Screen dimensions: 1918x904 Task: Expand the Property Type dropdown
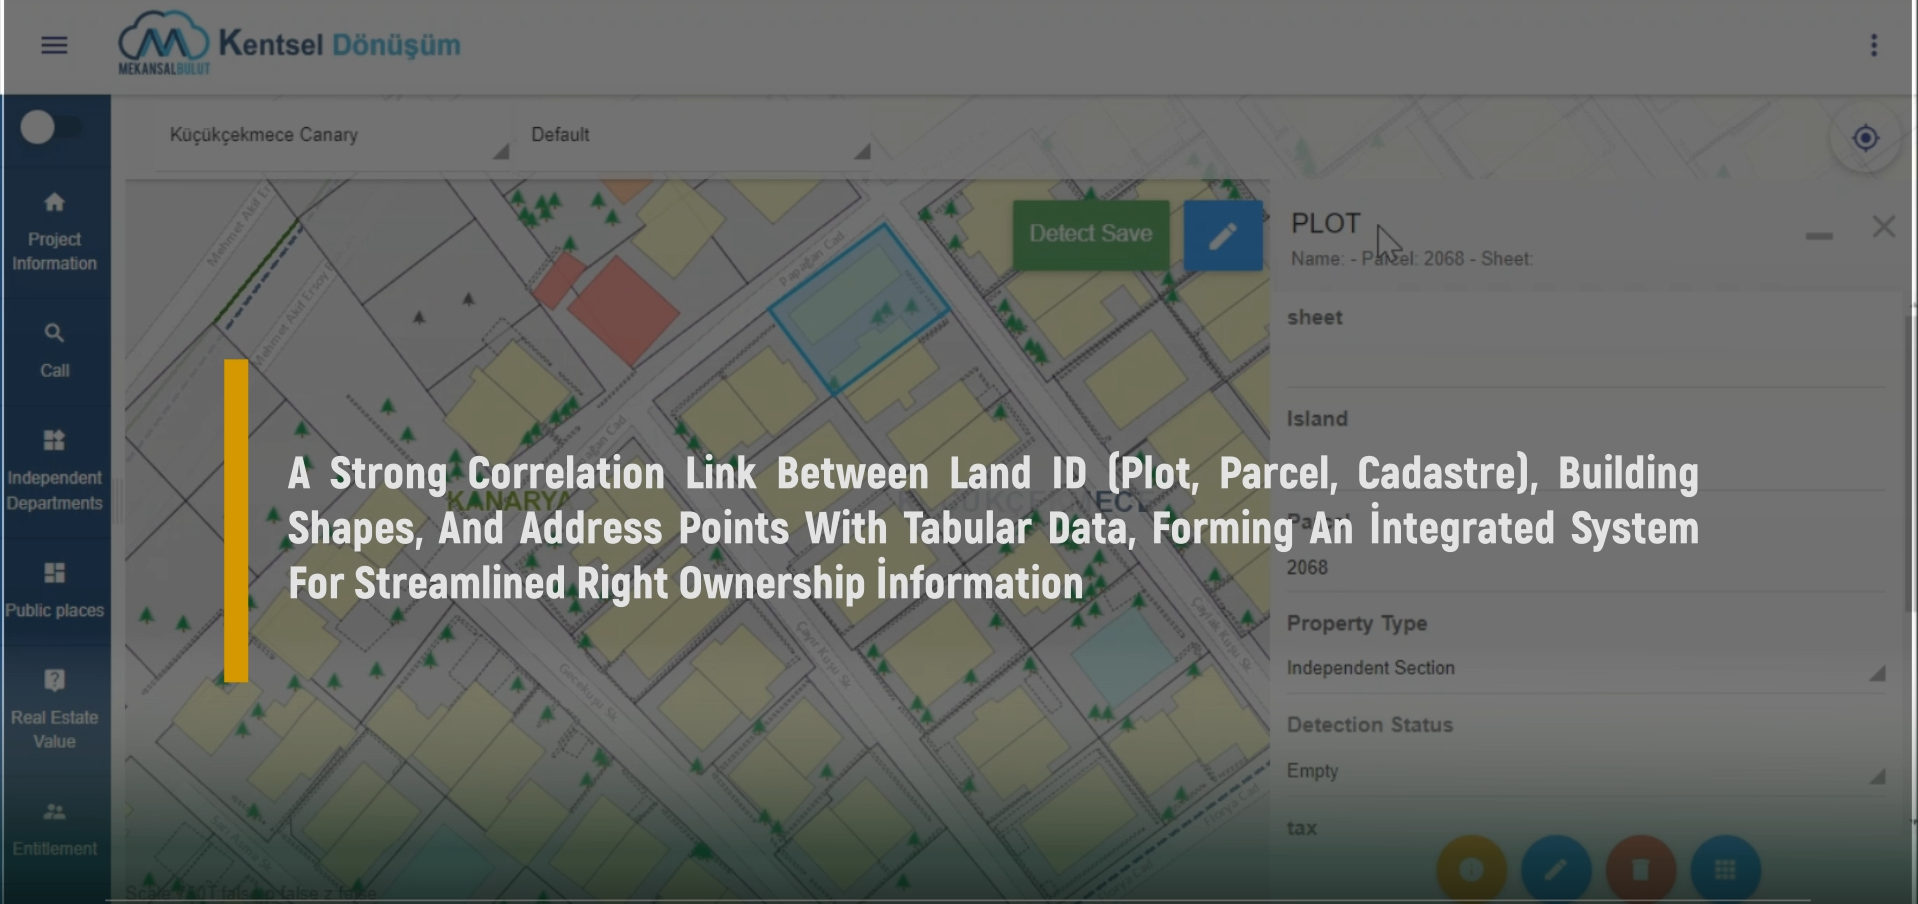[1584, 668]
